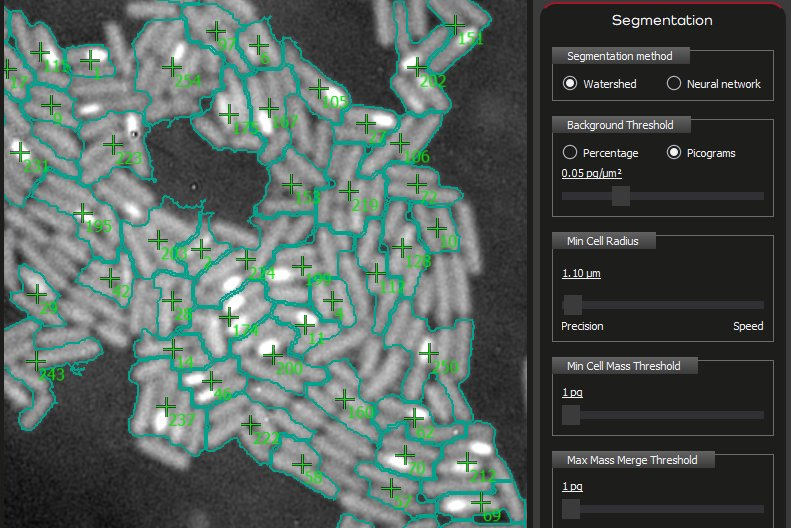
Task: Click the Min Cell Radius slider handle
Action: (573, 304)
